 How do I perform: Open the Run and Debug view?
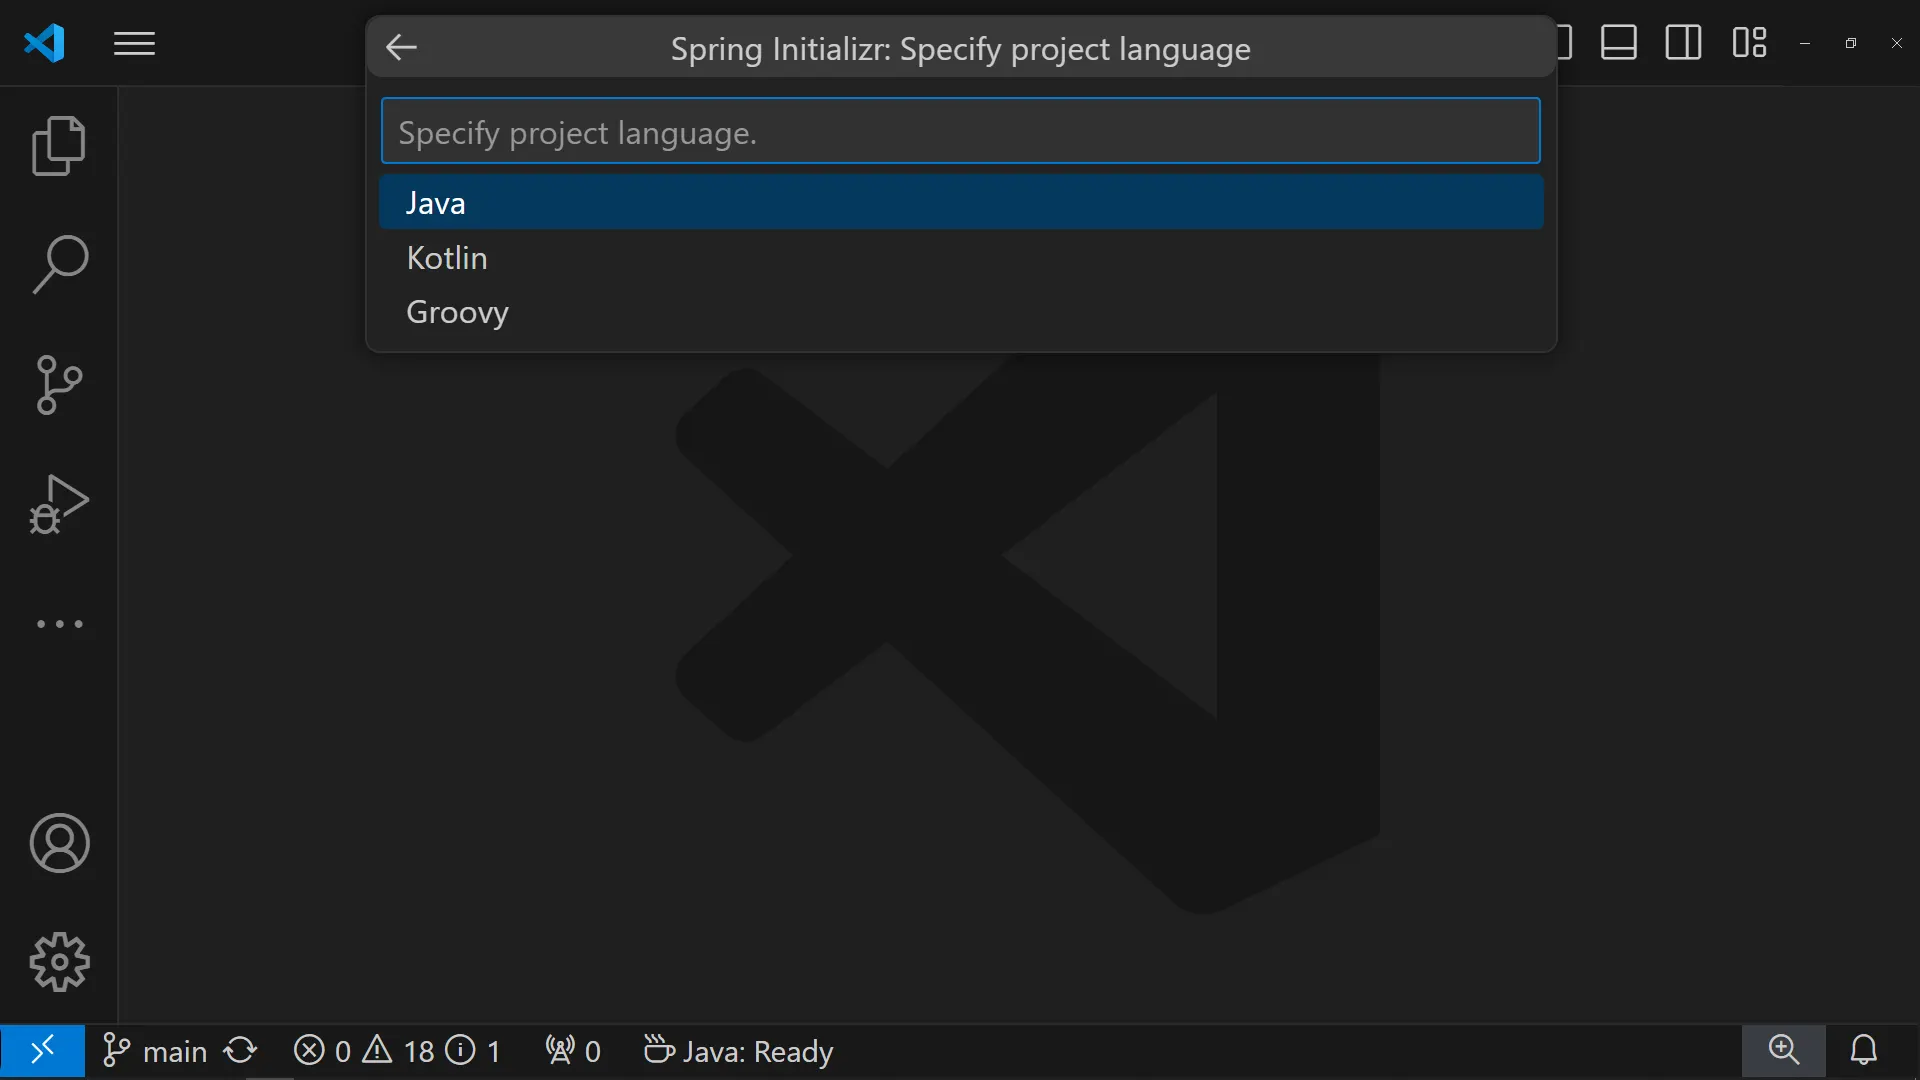(59, 504)
